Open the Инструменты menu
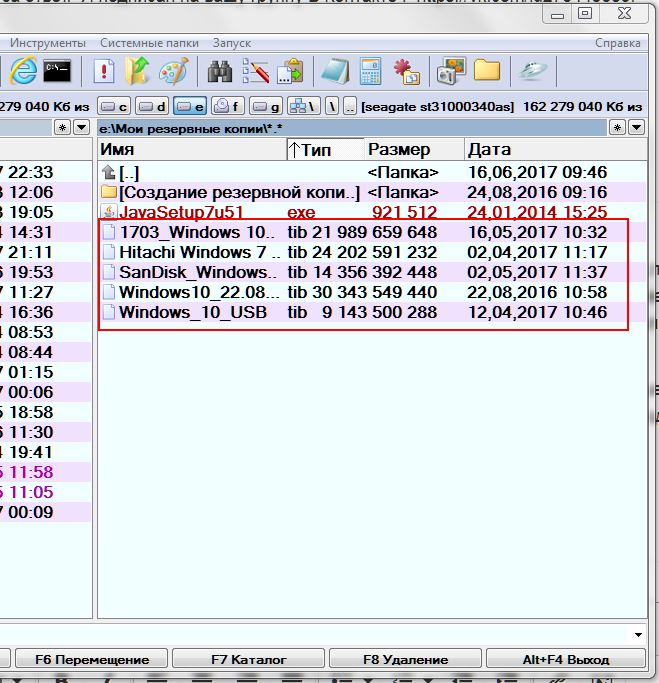 [x=48, y=43]
